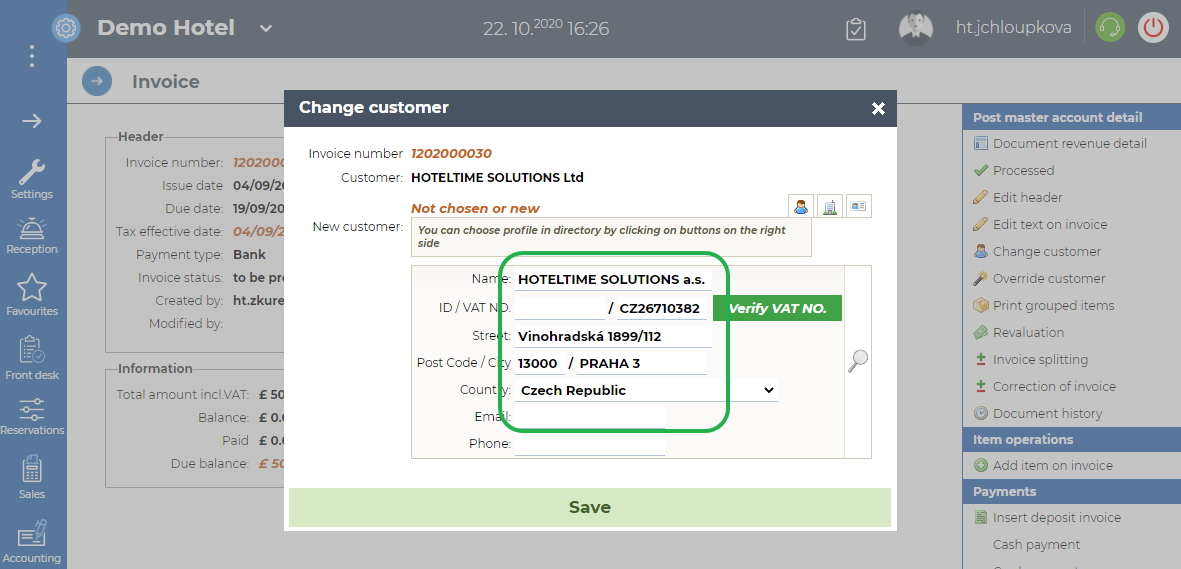Click the Save button
The width and height of the screenshot is (1181, 569).
(x=590, y=507)
